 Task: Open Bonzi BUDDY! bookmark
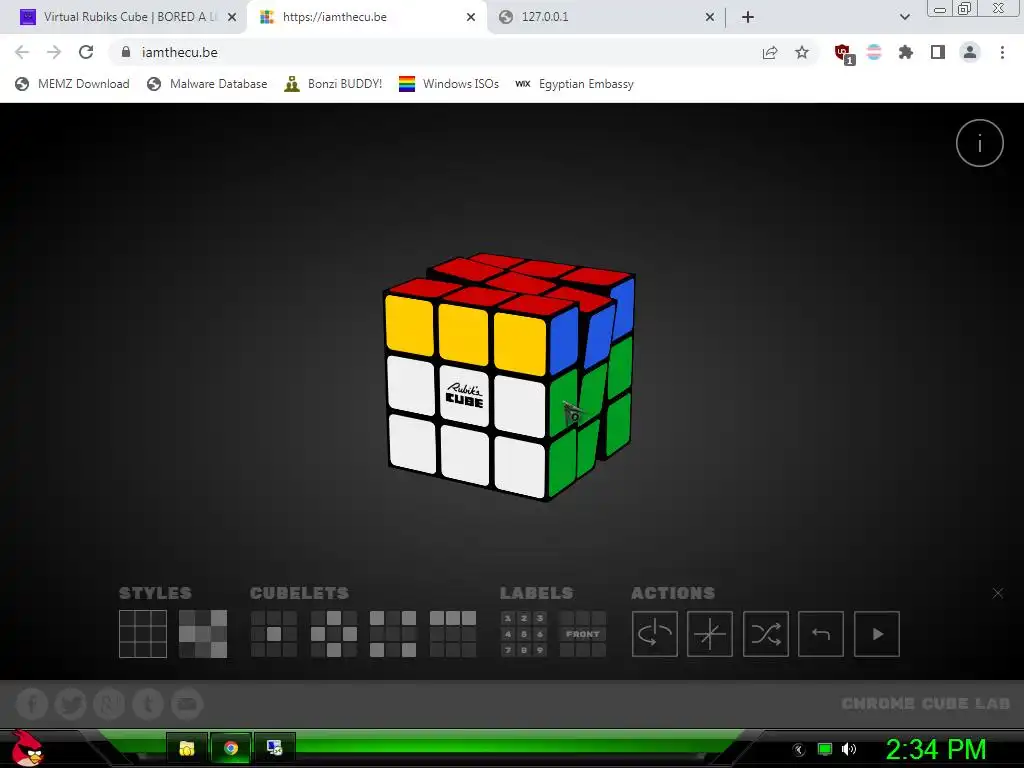(333, 84)
